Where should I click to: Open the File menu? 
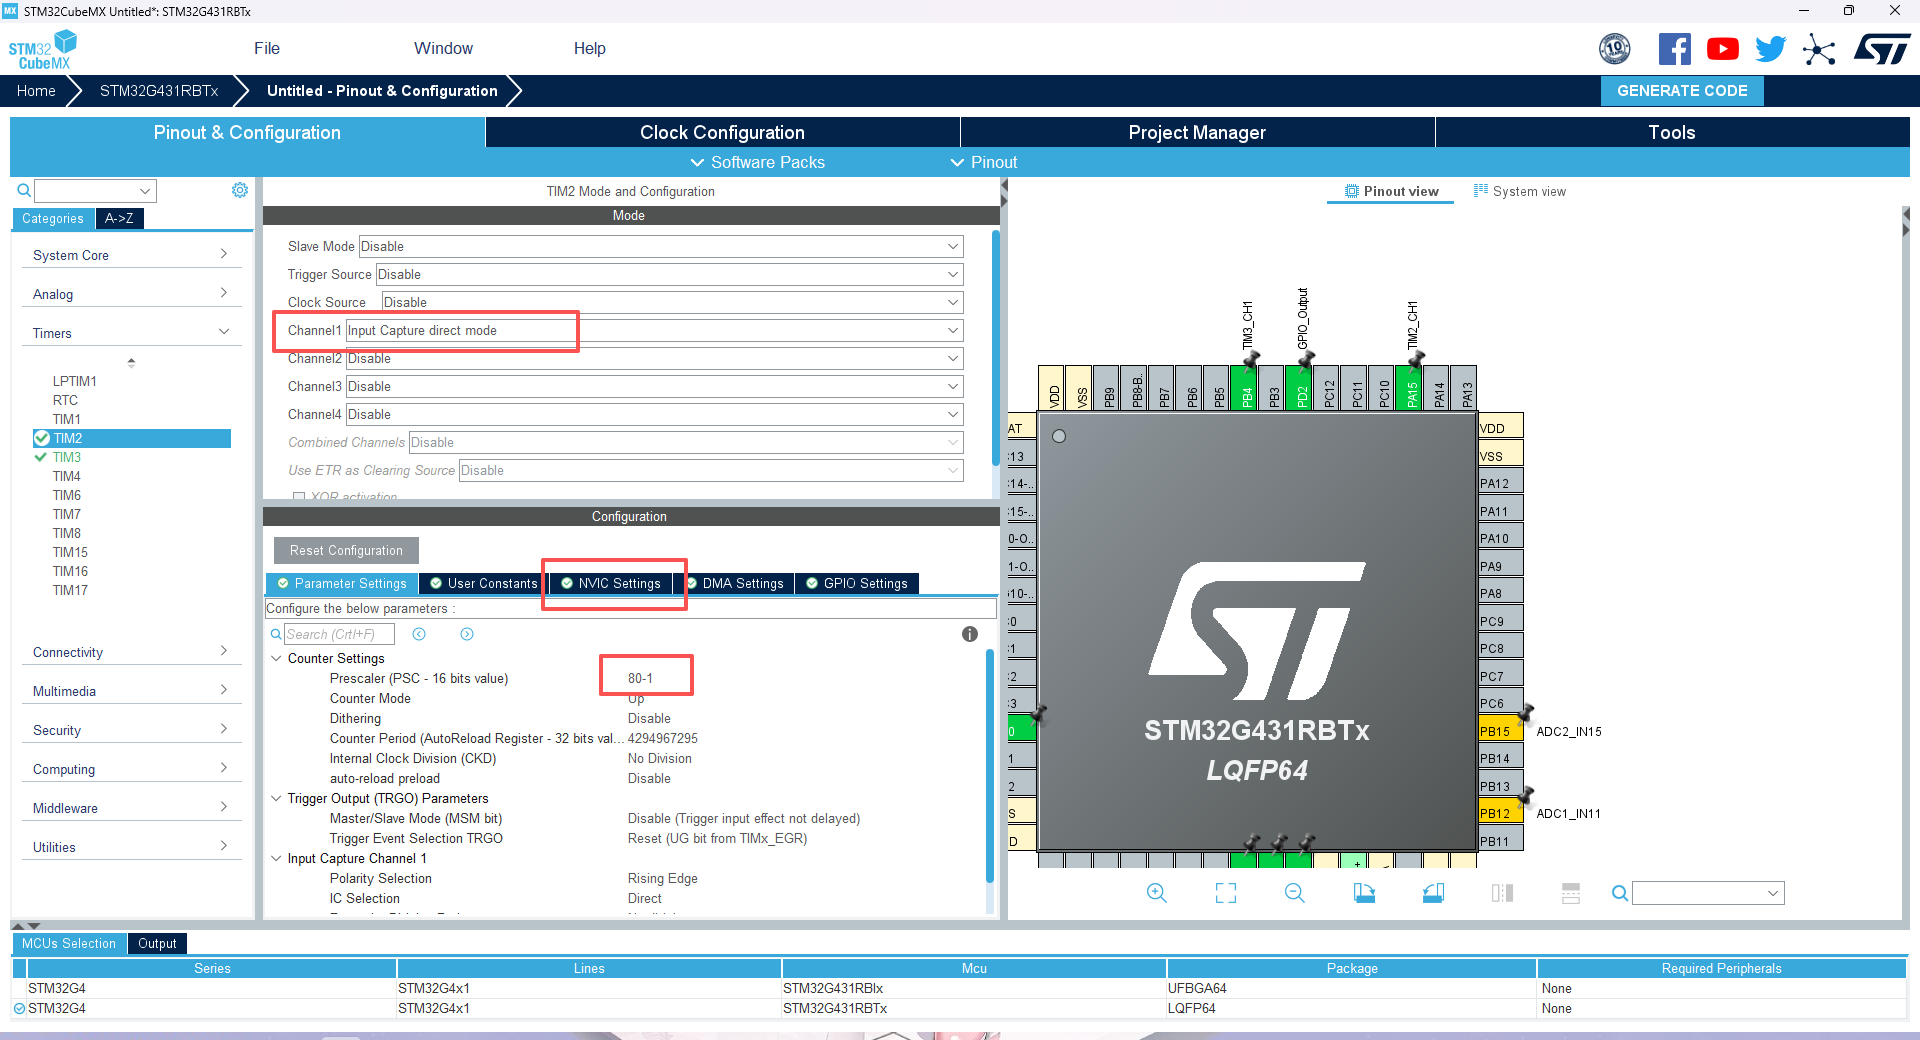point(267,48)
